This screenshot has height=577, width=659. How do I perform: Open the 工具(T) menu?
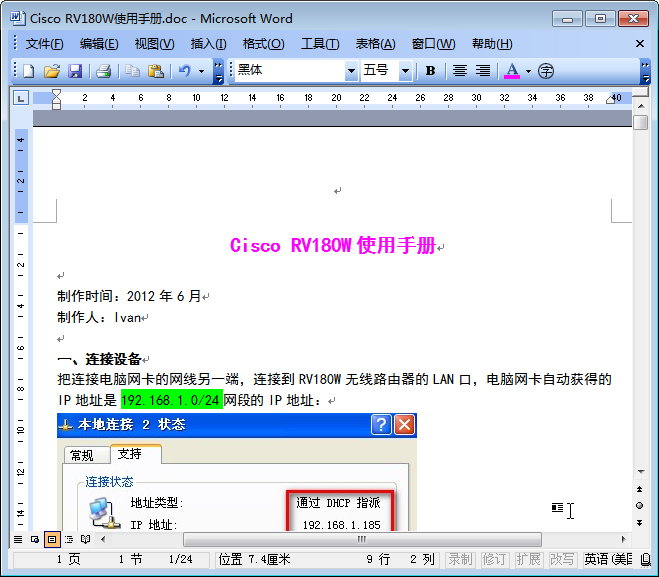(320, 44)
